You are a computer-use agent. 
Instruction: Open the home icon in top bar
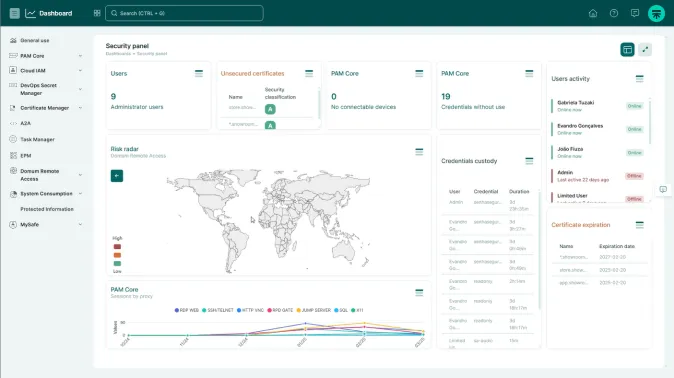(593, 13)
